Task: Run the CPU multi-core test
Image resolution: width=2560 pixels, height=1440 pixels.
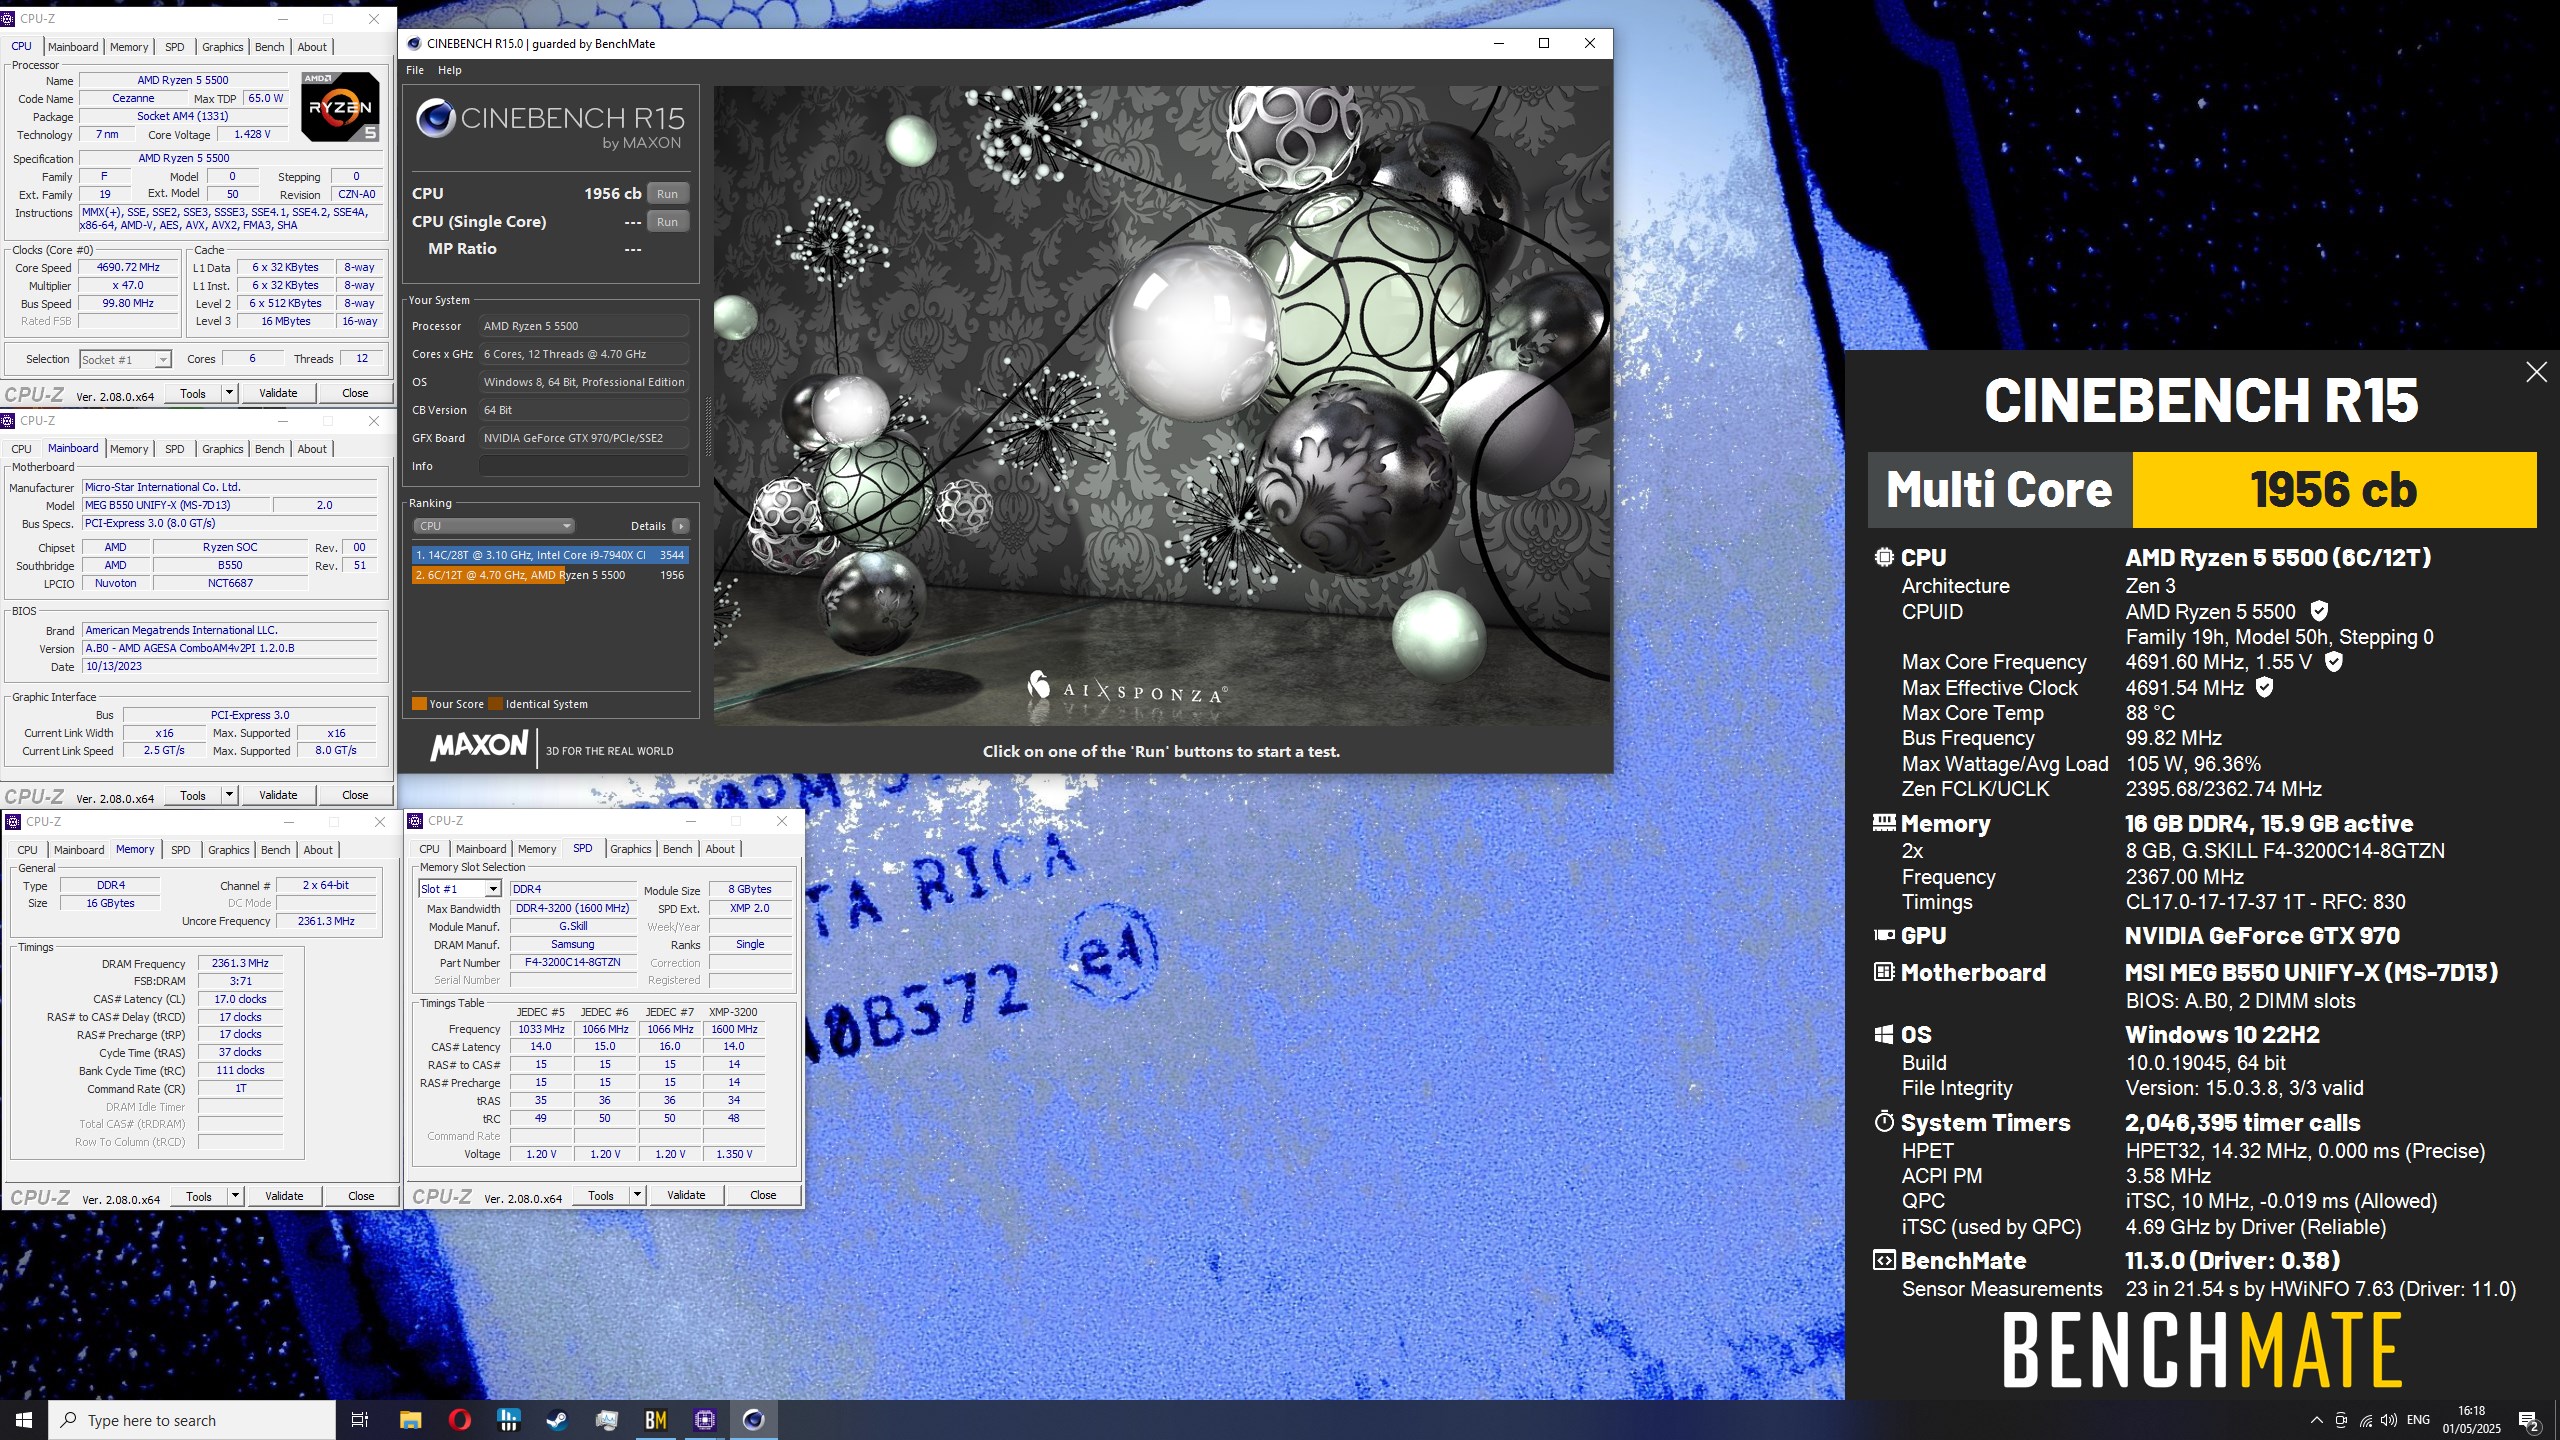Action: (667, 194)
